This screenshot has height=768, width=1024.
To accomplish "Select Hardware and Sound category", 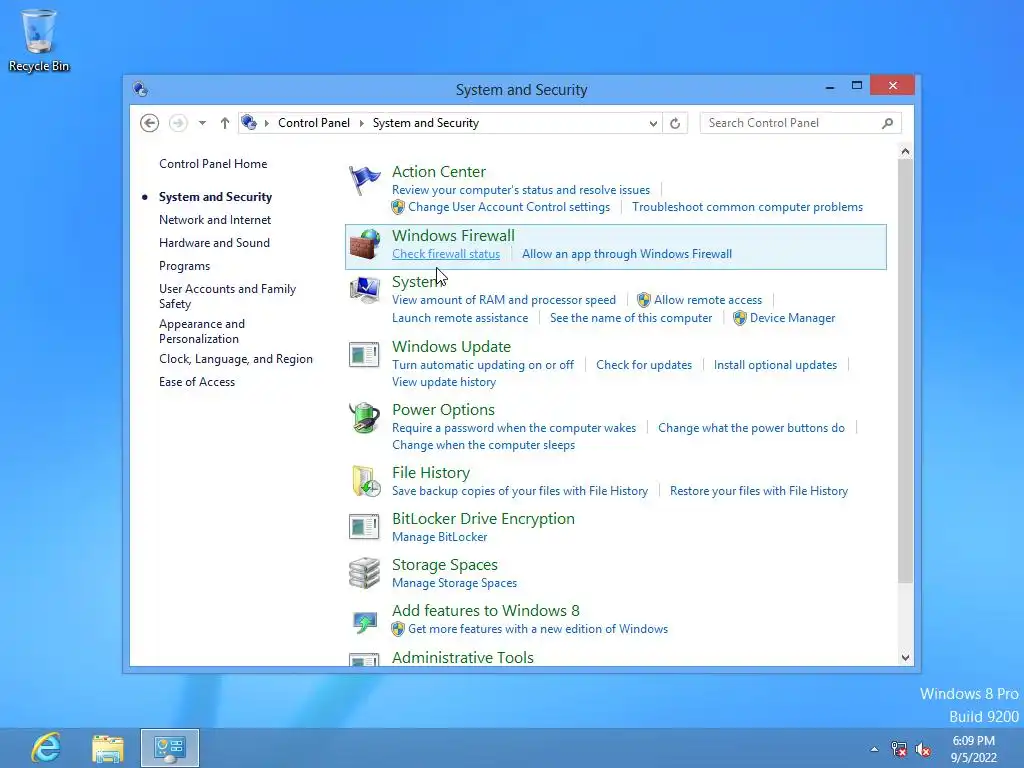I will coord(214,243).
